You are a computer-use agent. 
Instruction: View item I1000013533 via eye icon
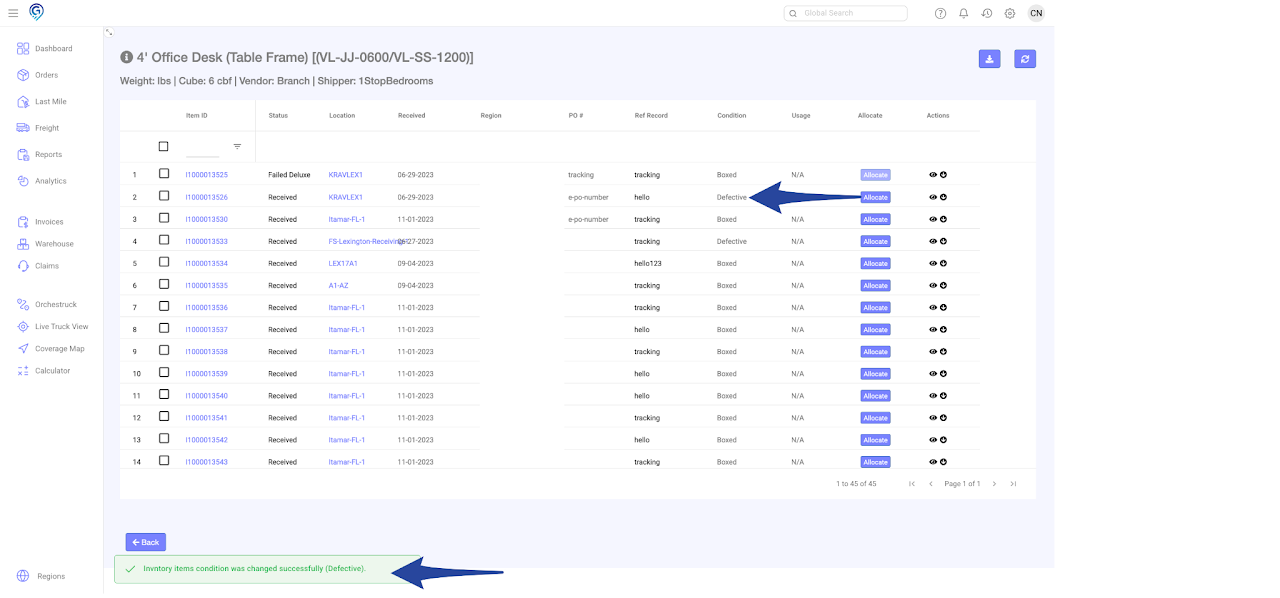point(933,241)
